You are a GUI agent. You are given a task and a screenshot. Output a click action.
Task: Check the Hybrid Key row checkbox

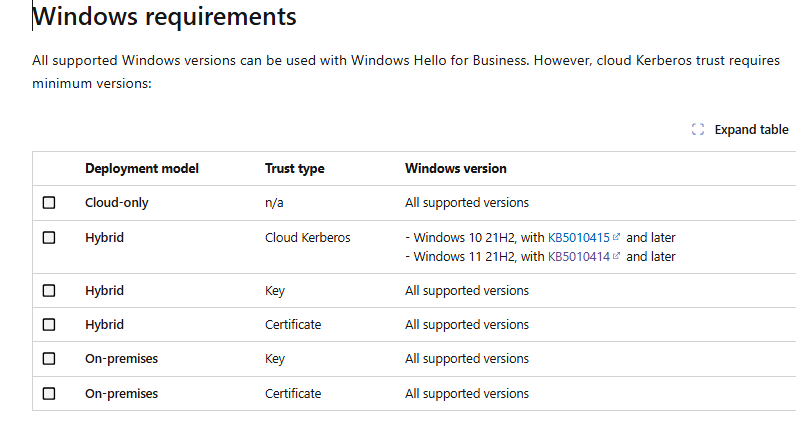(49, 290)
